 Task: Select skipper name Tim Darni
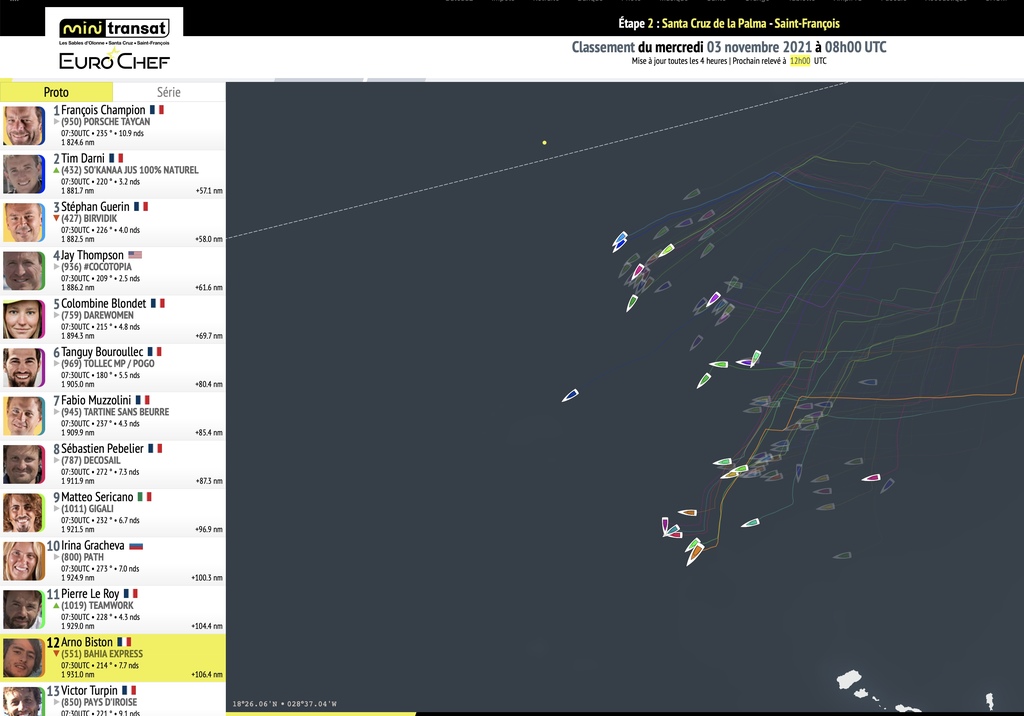click(83, 158)
